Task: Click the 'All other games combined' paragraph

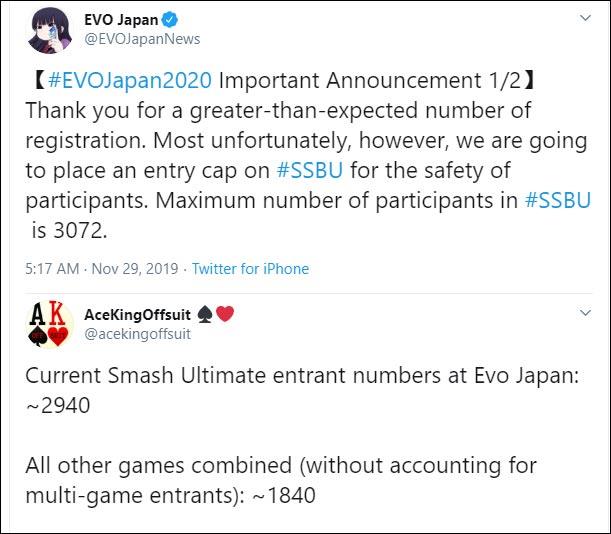Action: 281,480
